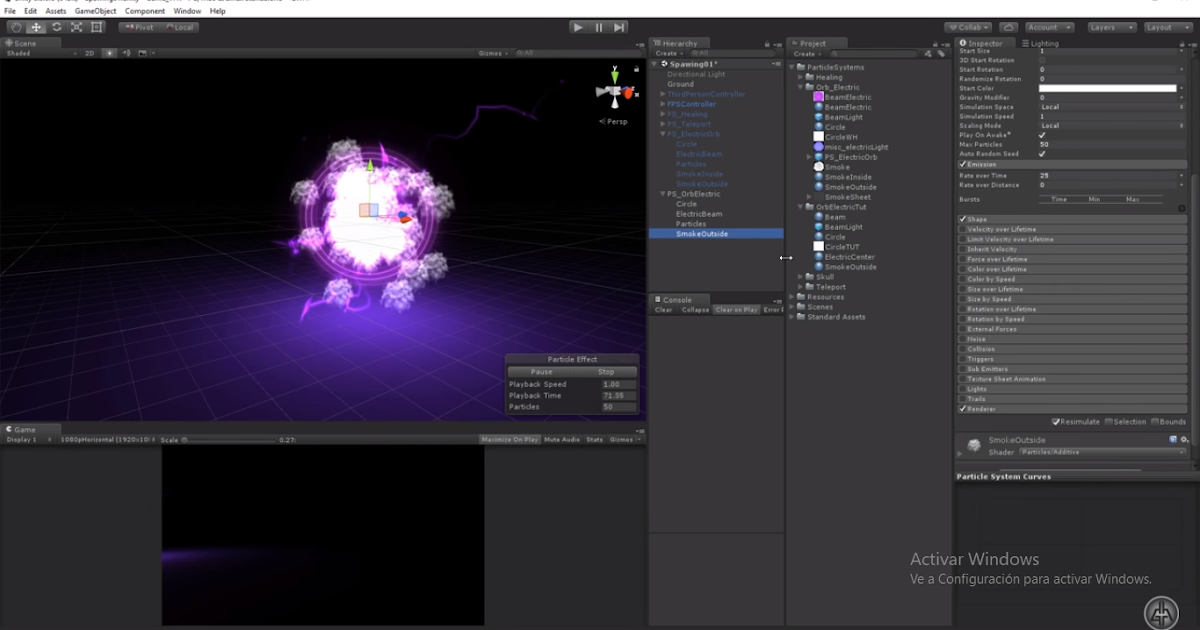Select the Move tool in the toolbar
The width and height of the screenshot is (1200, 630).
click(x=37, y=29)
